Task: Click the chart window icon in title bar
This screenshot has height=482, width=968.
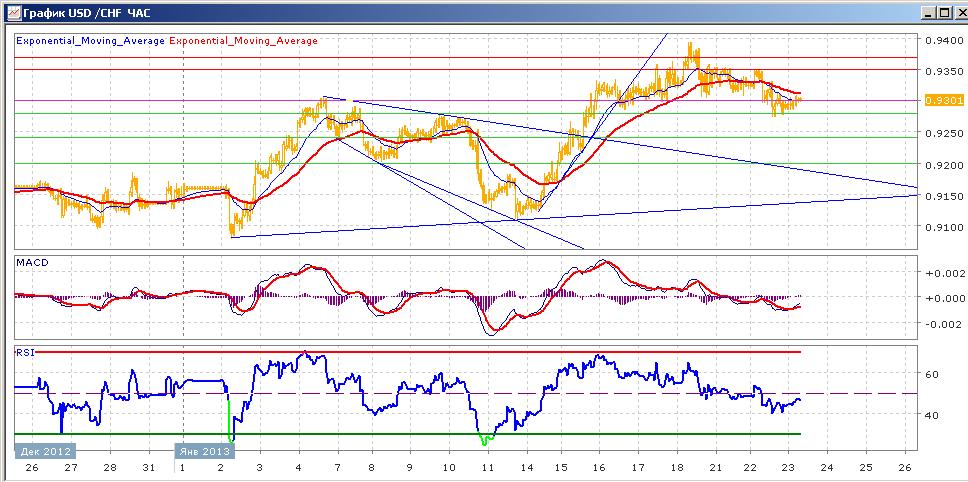Action: coord(12,12)
